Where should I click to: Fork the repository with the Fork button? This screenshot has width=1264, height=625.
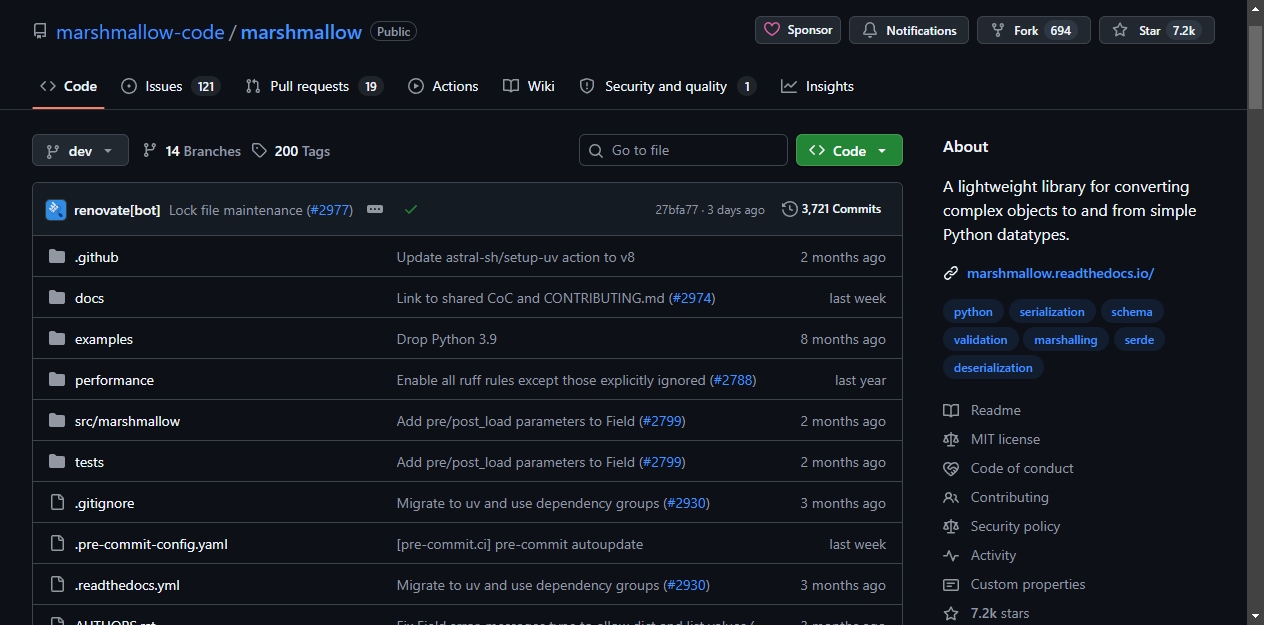click(1034, 30)
